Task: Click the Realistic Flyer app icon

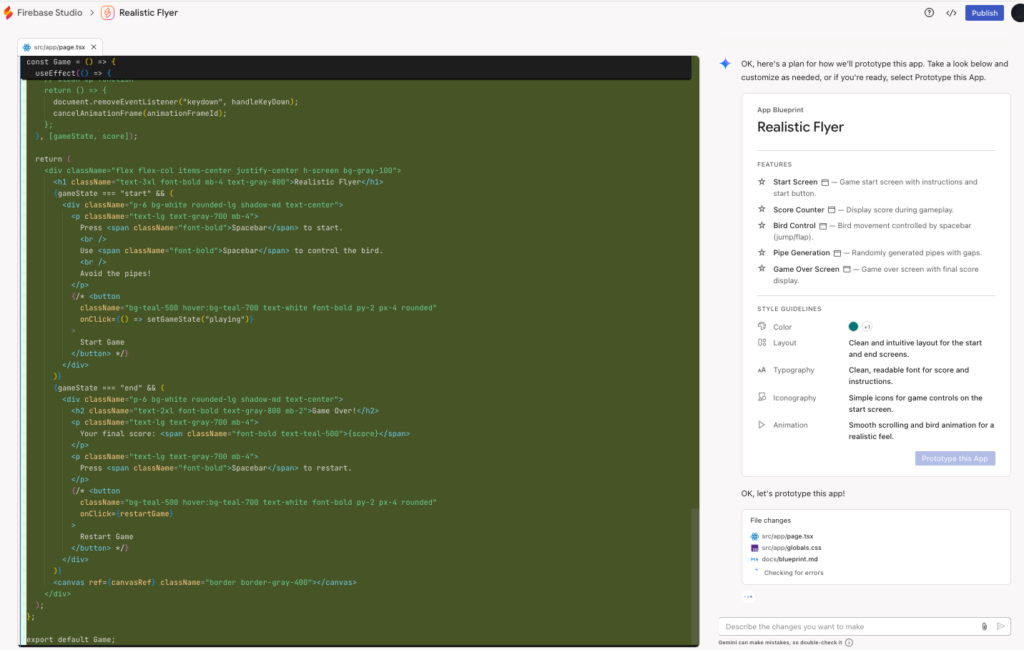Action: [x=106, y=13]
